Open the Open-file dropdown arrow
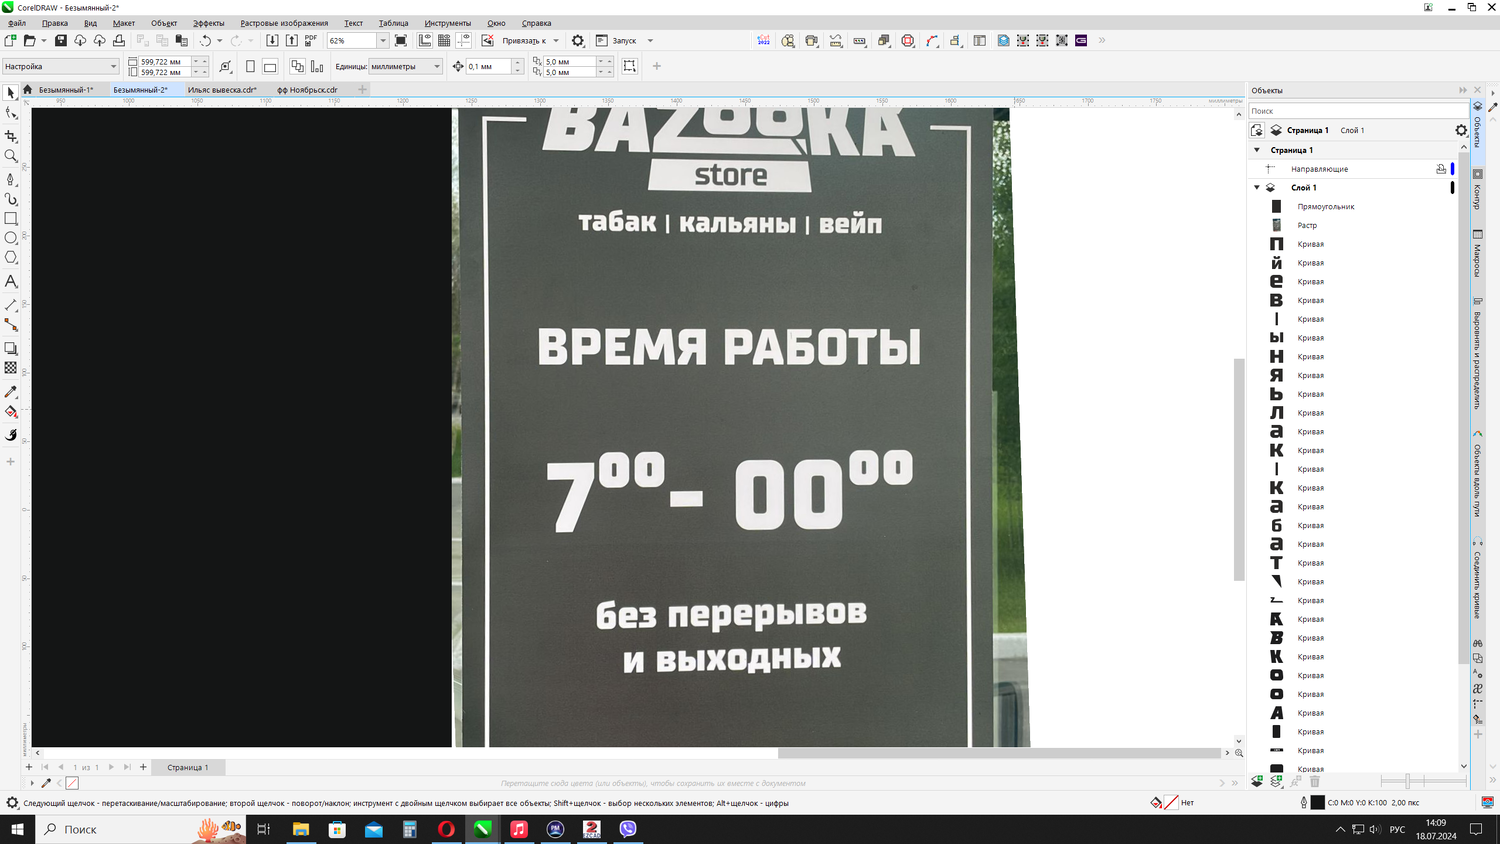Screen dimensions: 1500x844 click(44, 41)
